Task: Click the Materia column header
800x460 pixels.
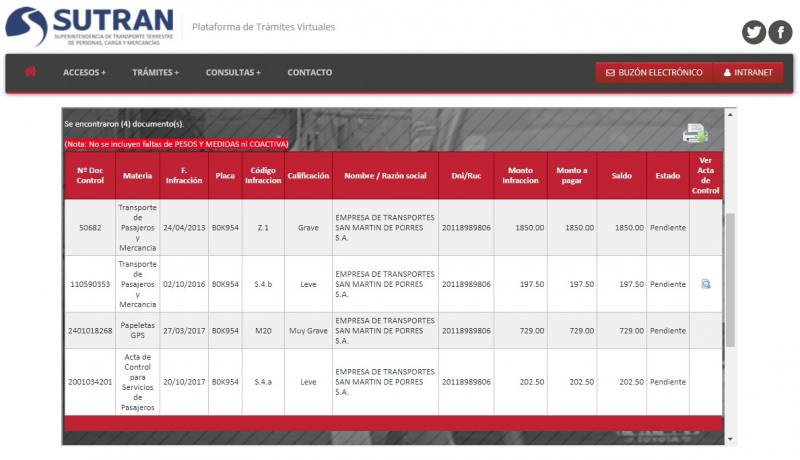Action: (137, 175)
